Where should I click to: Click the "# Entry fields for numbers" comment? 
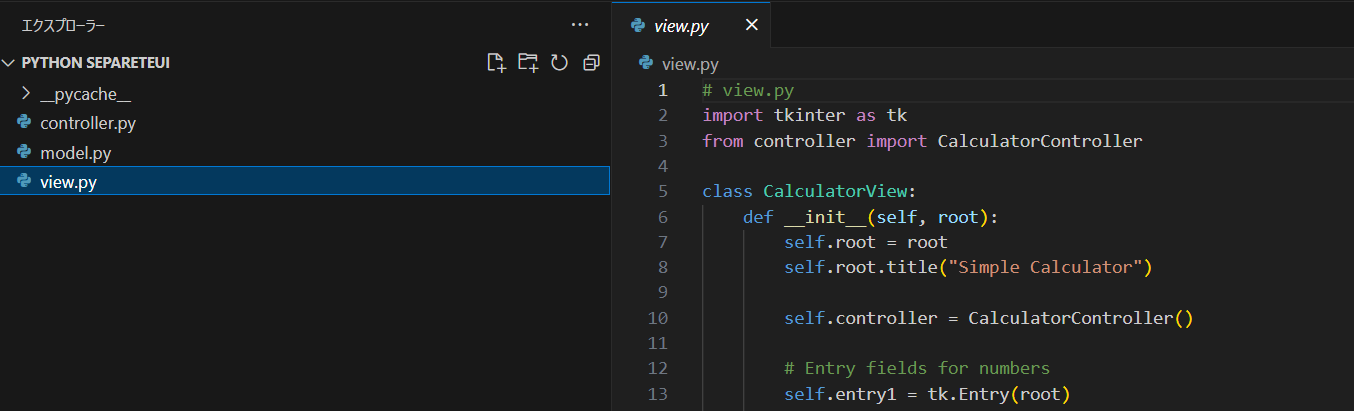coord(917,369)
